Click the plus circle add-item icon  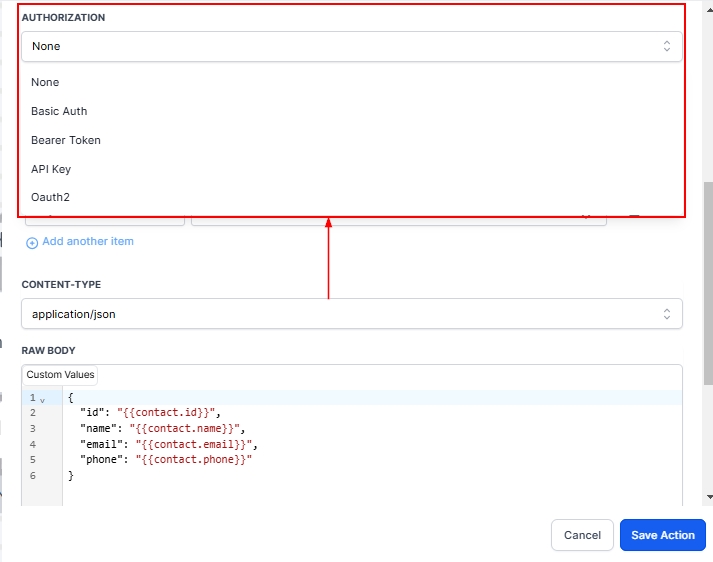[32, 242]
